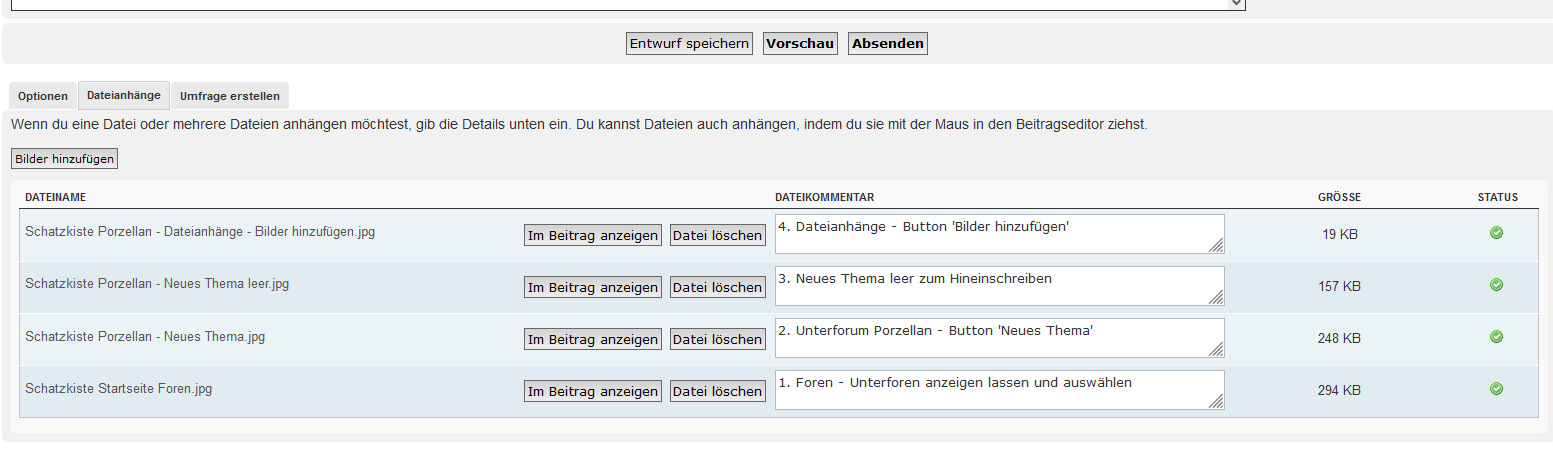This screenshot has width=1553, height=454.
Task: Click green status icon for Bilder hinzufügen.jpg
Action: pos(1496,233)
